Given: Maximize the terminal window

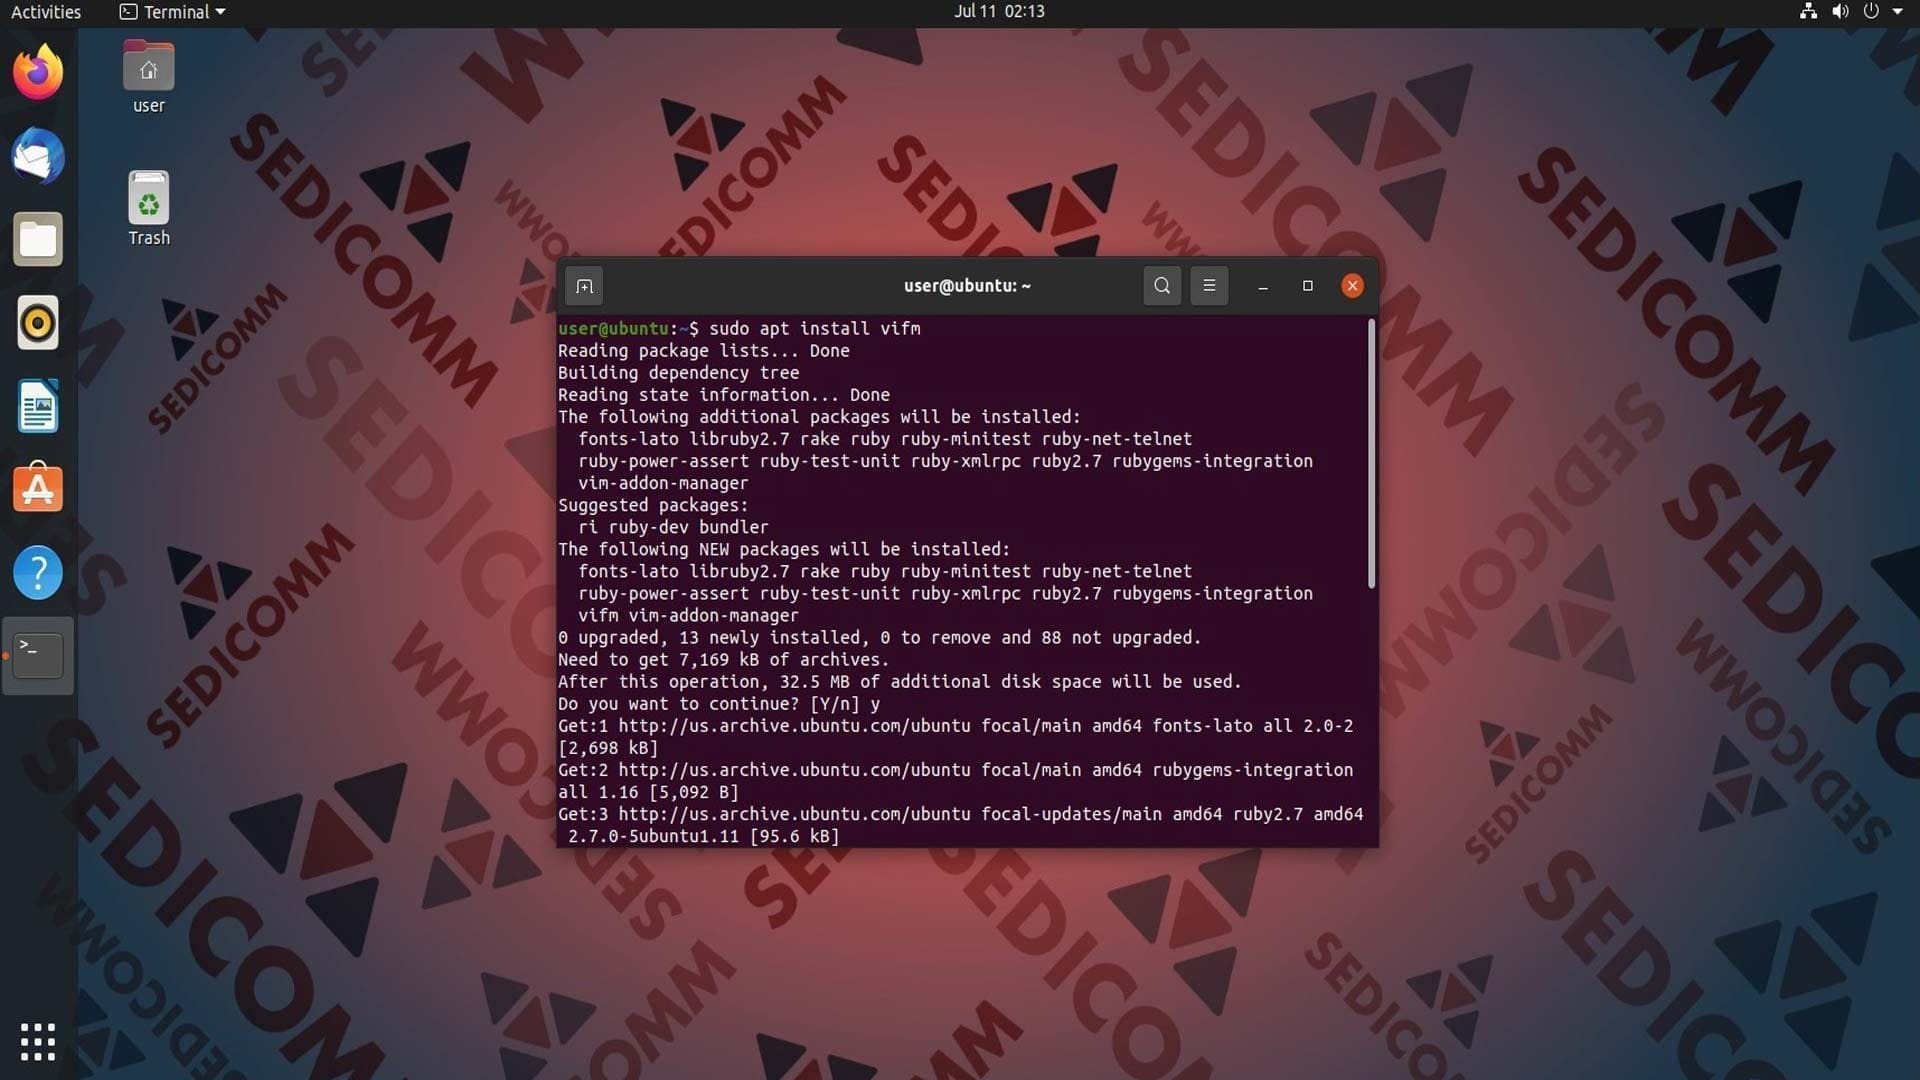Looking at the screenshot, I should 1307,286.
